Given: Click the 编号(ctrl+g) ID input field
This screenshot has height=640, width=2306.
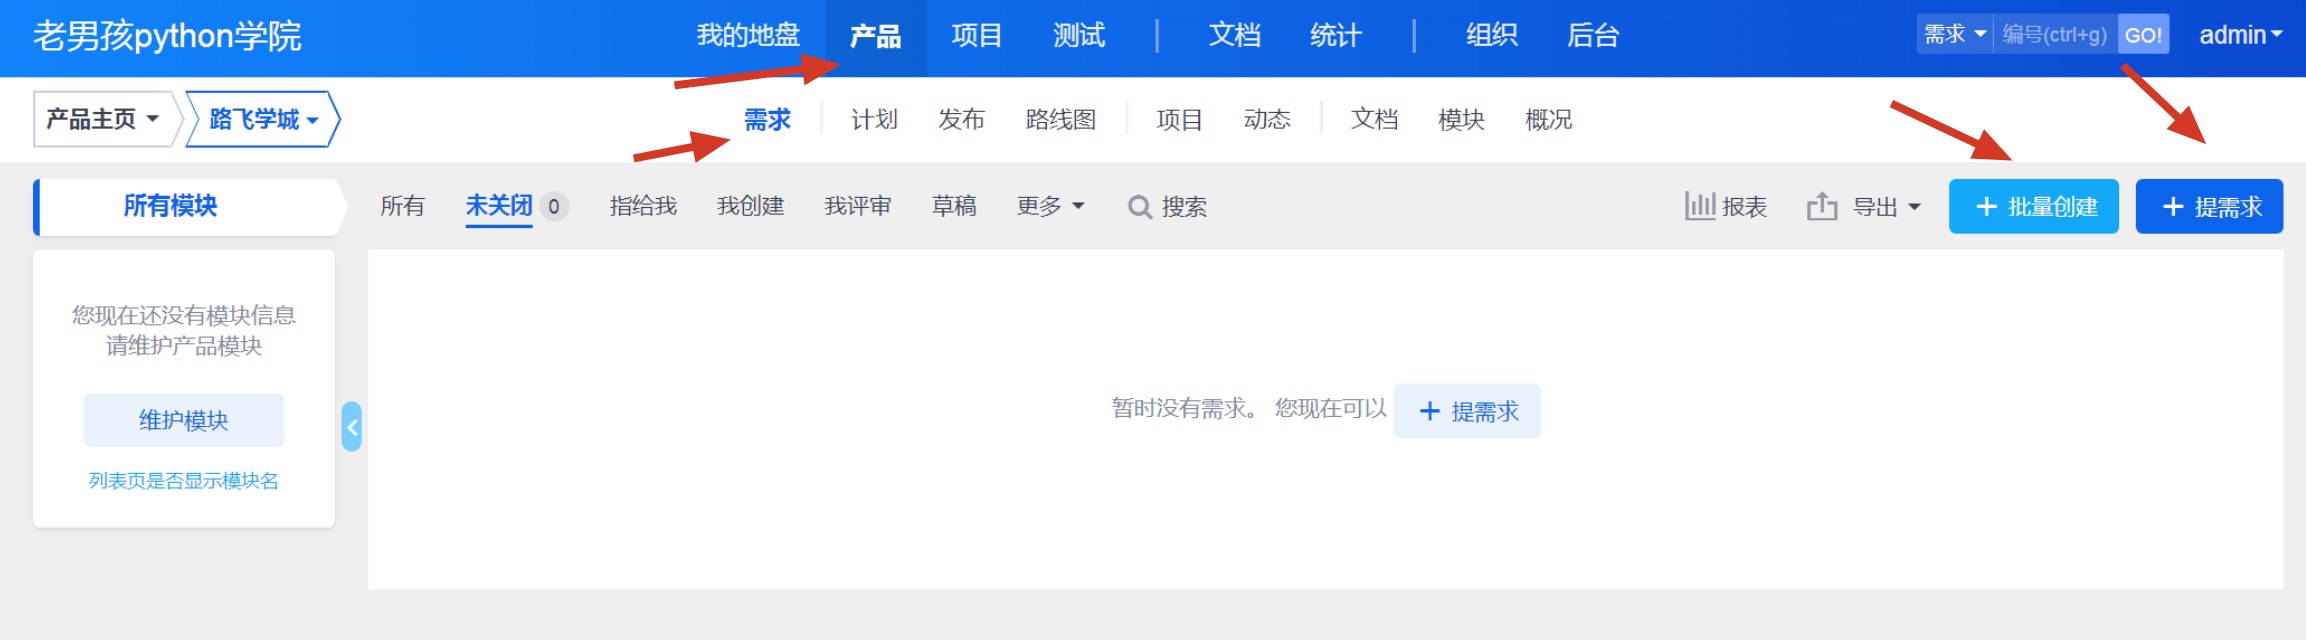Looking at the screenshot, I should 2054,35.
